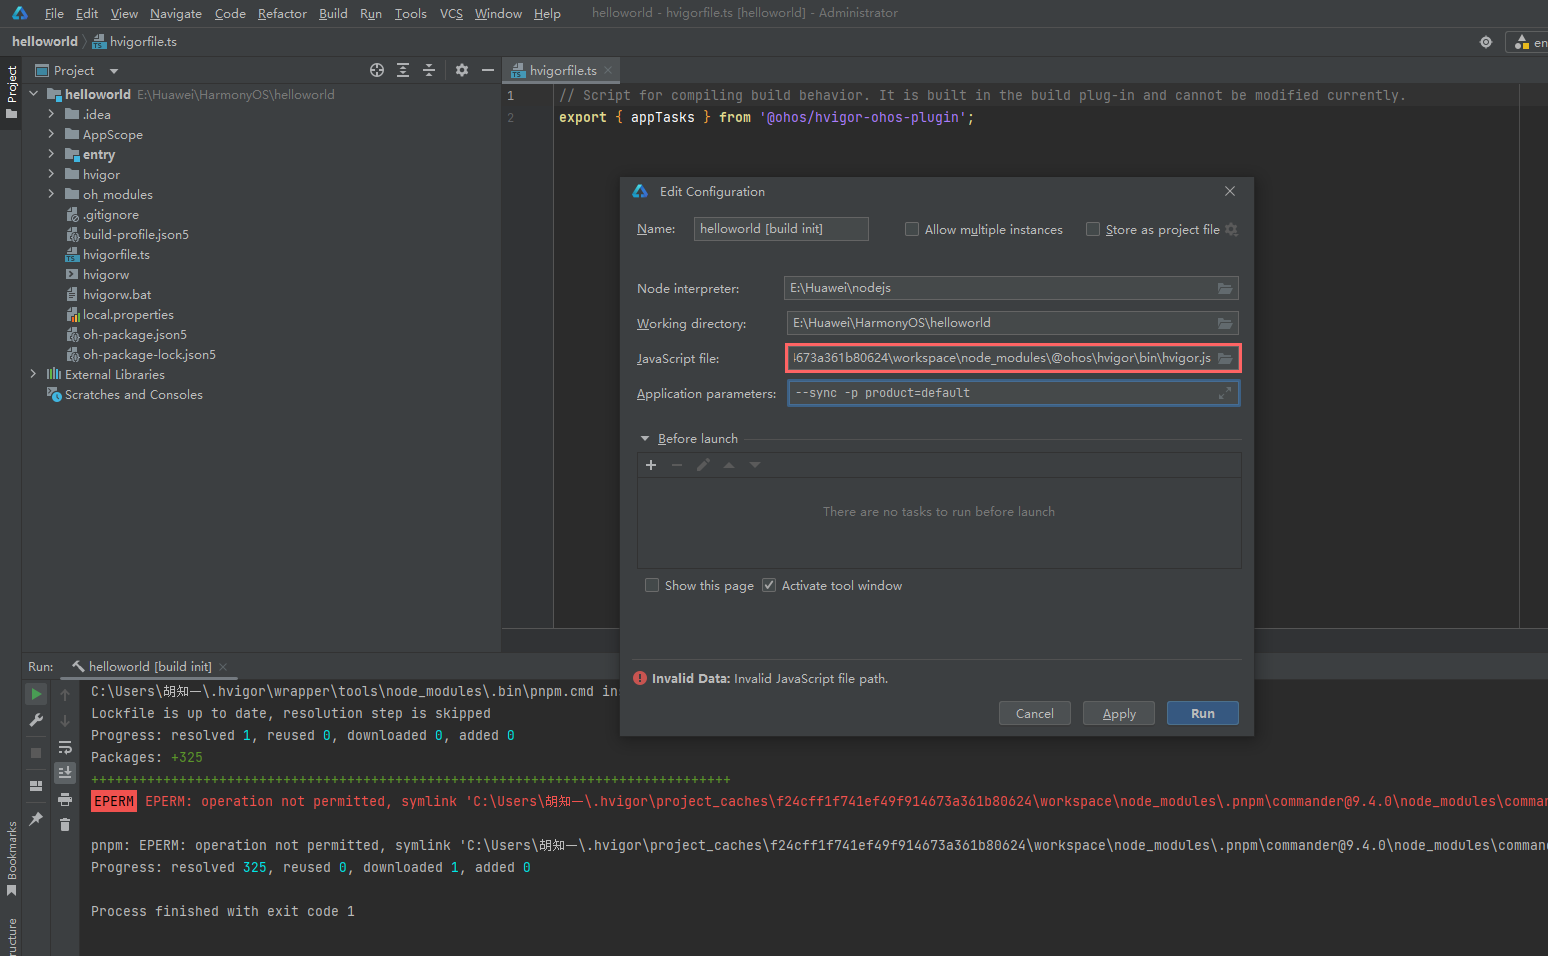Screen dimensions: 1548x956
Task: Clear all Run console output
Action: click(x=65, y=825)
